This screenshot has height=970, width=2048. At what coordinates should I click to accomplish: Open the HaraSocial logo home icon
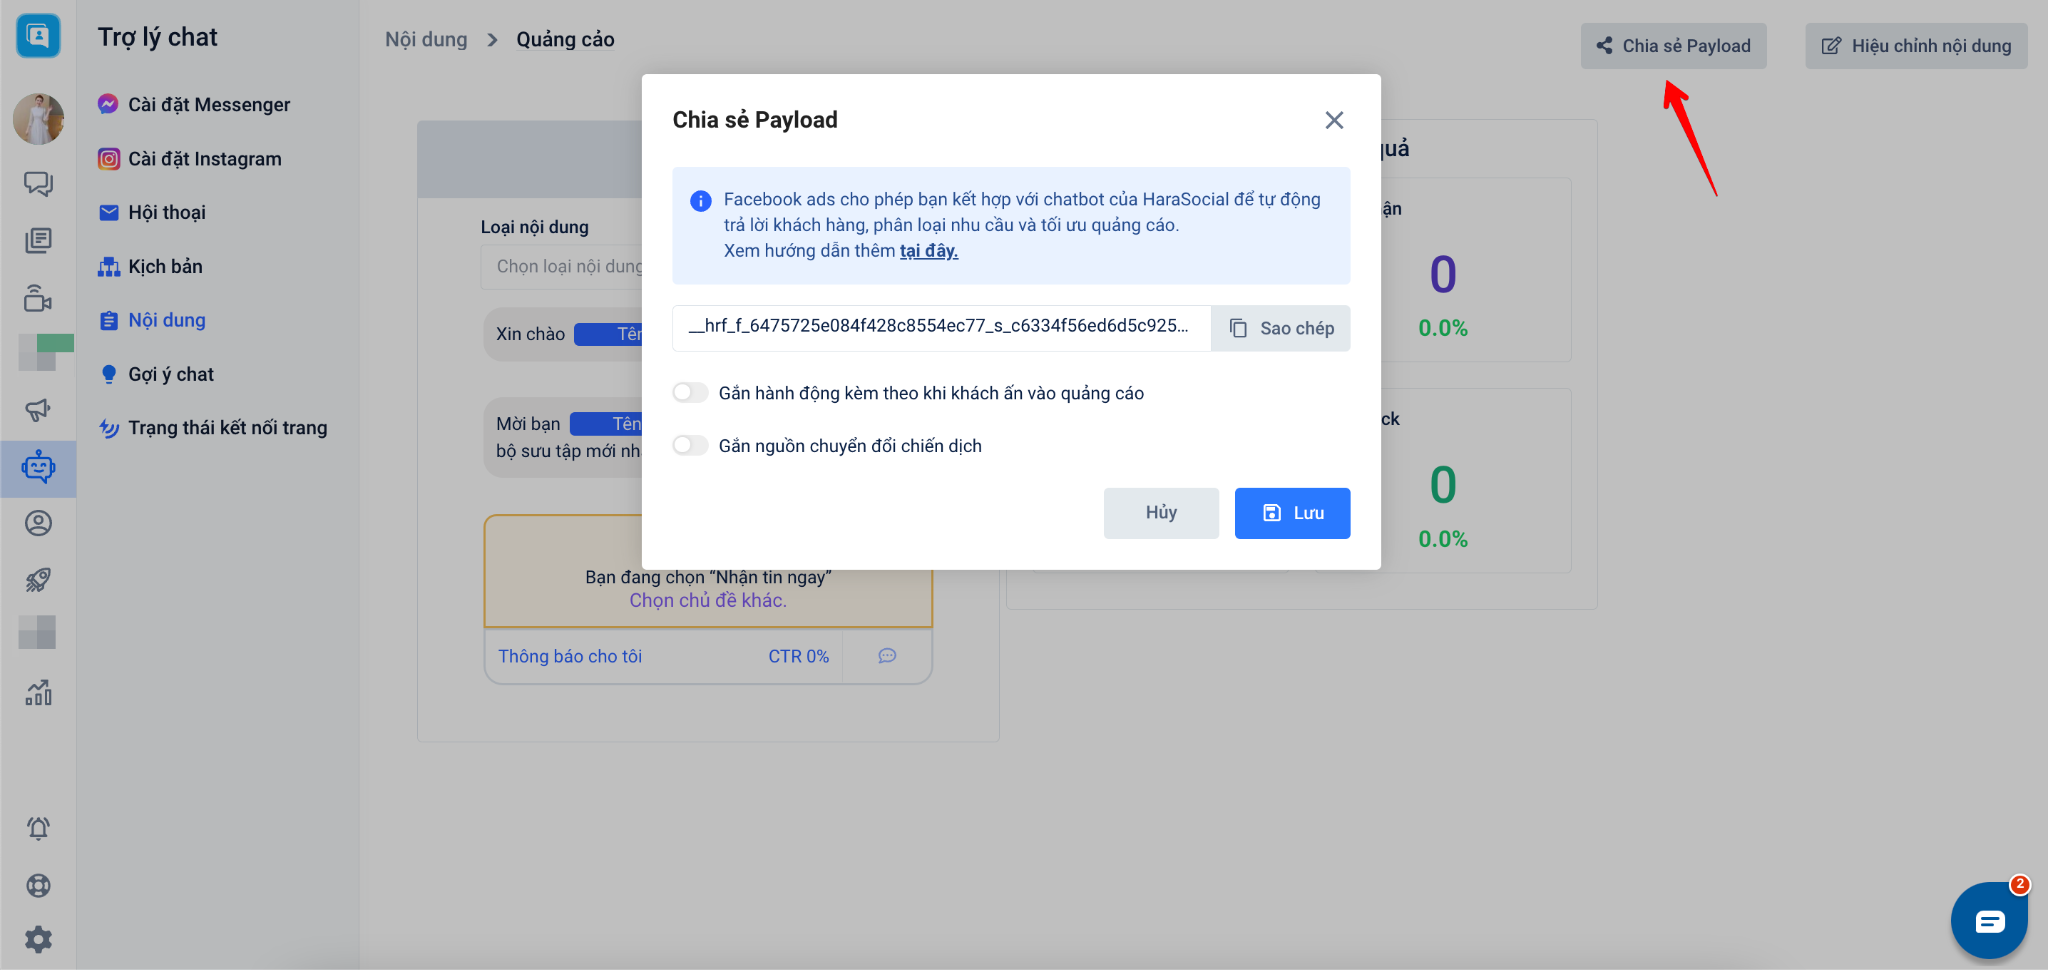tap(38, 37)
